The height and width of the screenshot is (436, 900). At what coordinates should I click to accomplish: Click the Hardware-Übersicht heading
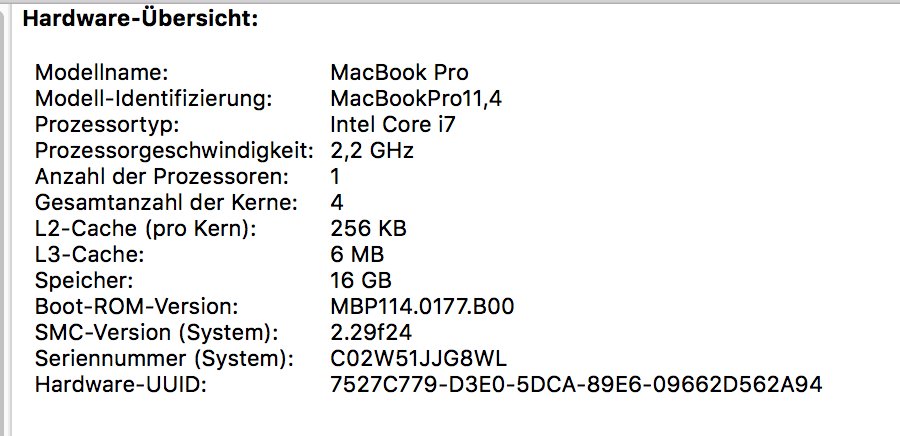click(x=140, y=18)
